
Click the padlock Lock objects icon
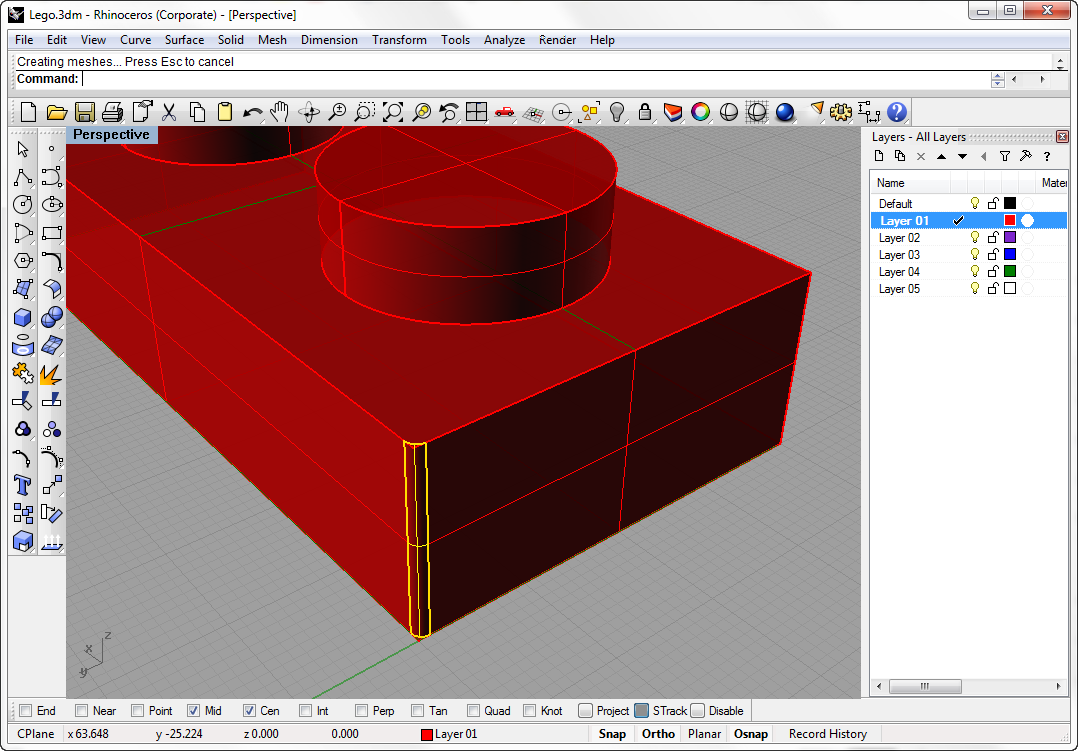[645, 112]
